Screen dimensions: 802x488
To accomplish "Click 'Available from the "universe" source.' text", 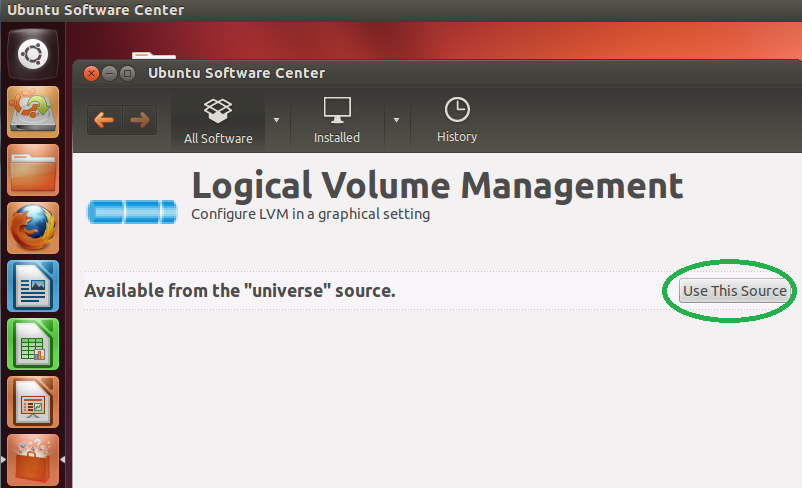I will tap(240, 291).
